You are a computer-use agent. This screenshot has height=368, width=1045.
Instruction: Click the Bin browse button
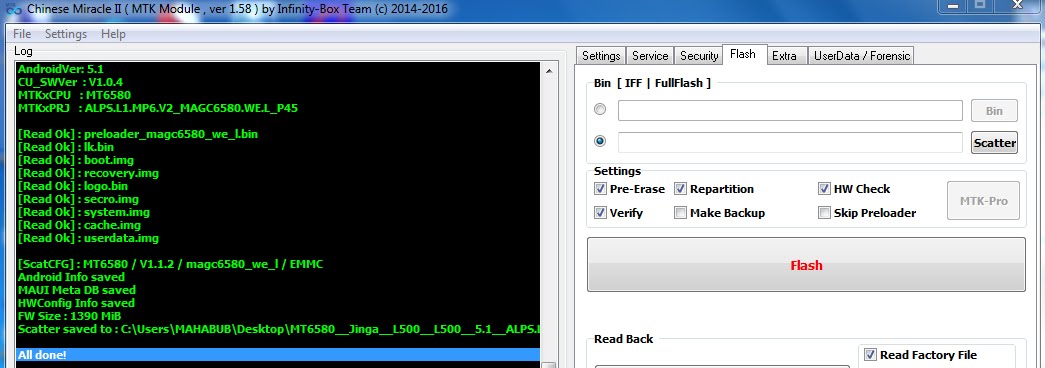(x=994, y=111)
